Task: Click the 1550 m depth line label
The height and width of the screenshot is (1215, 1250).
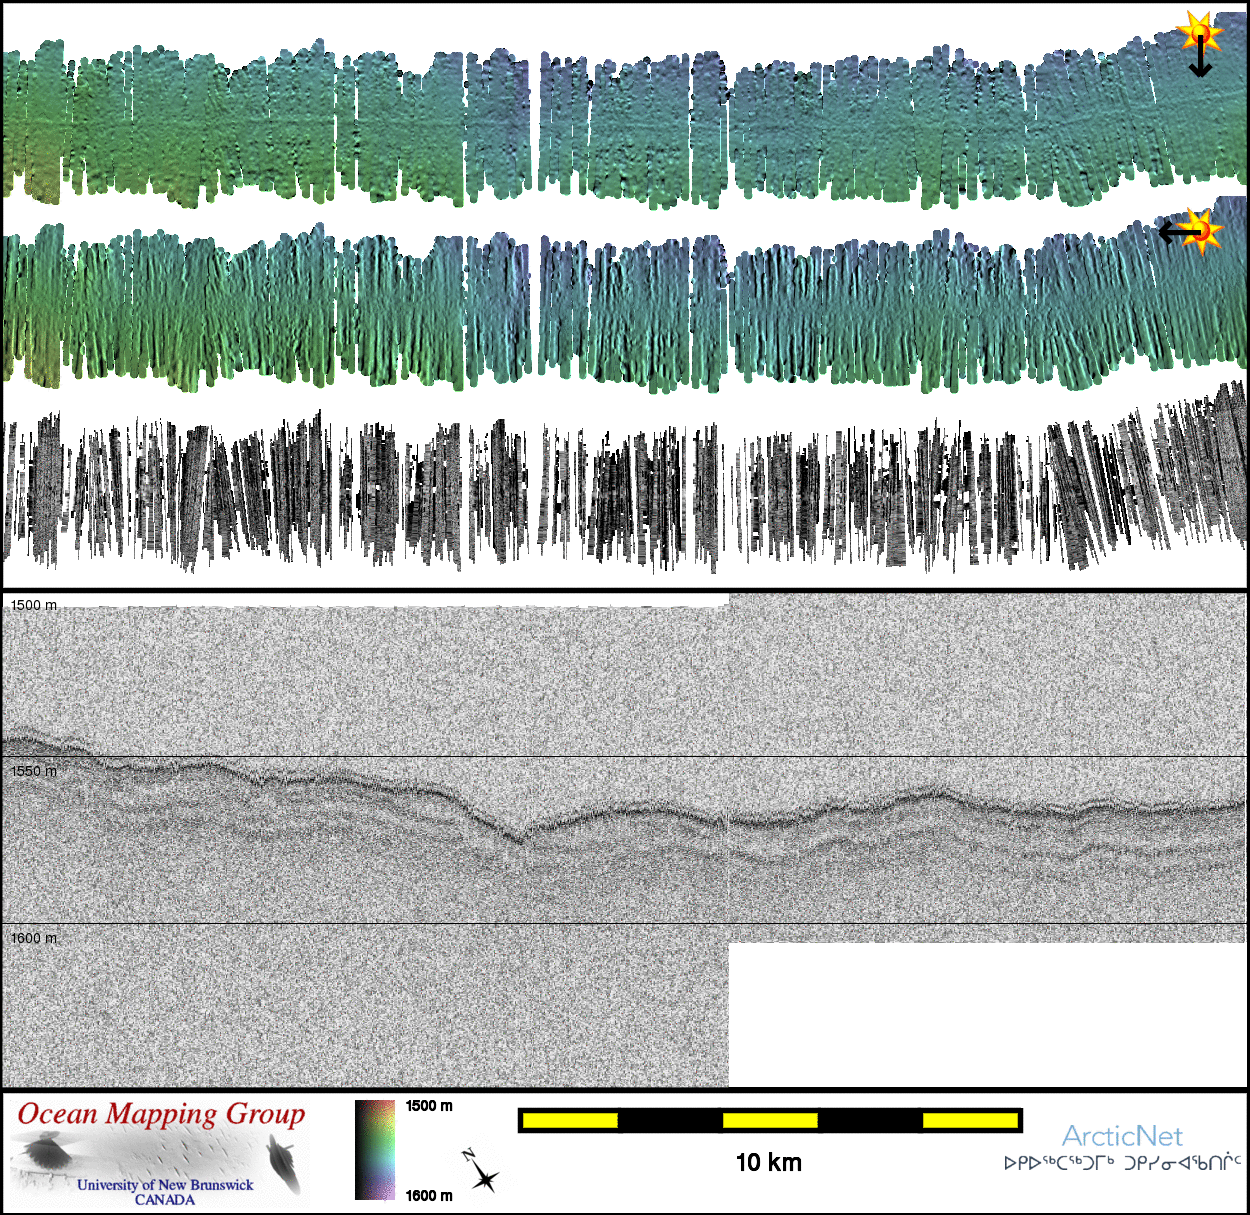Action: click(x=34, y=771)
